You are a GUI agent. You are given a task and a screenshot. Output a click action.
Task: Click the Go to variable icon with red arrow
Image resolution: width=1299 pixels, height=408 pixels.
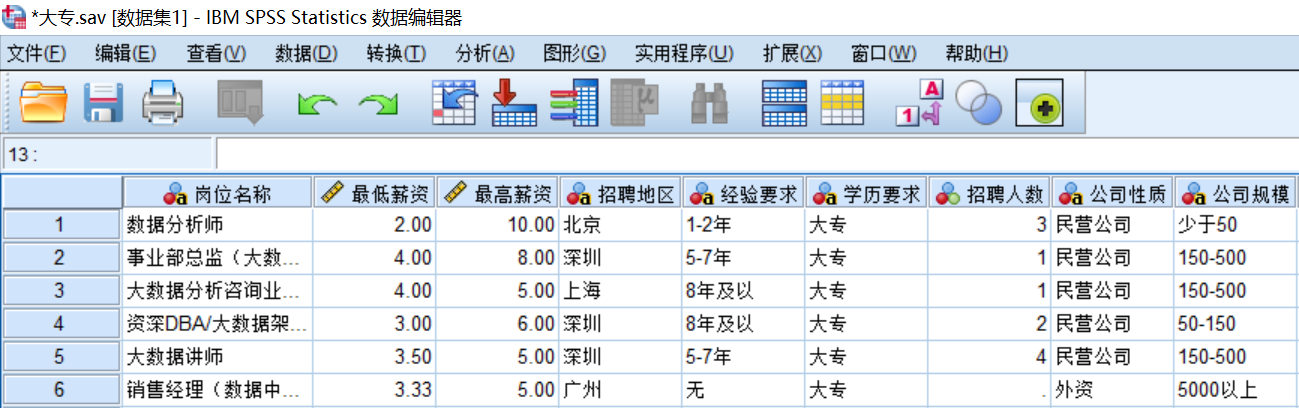(515, 103)
